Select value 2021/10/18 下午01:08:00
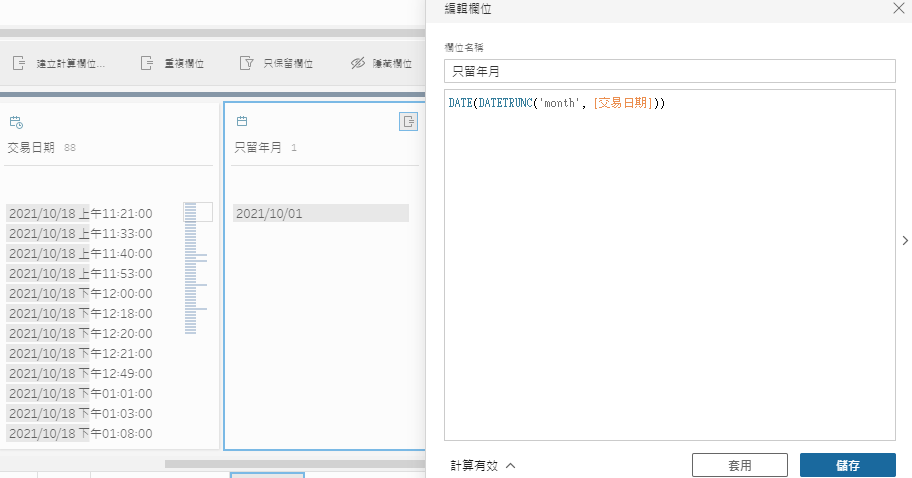 (81, 434)
